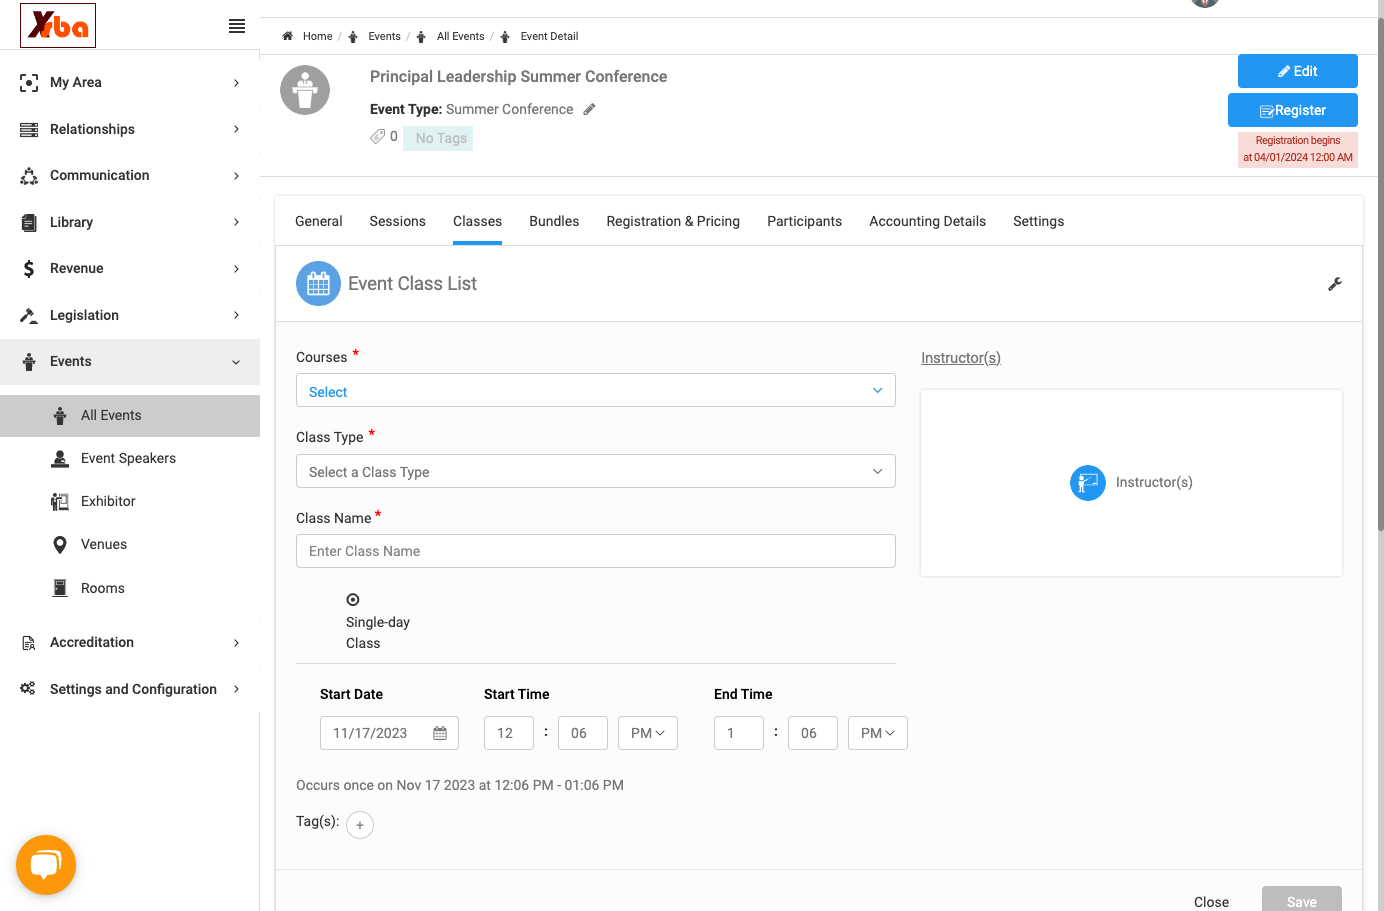Image resolution: width=1384 pixels, height=911 pixels.
Task: Click the Legislation gavel icon
Action: (x=29, y=315)
